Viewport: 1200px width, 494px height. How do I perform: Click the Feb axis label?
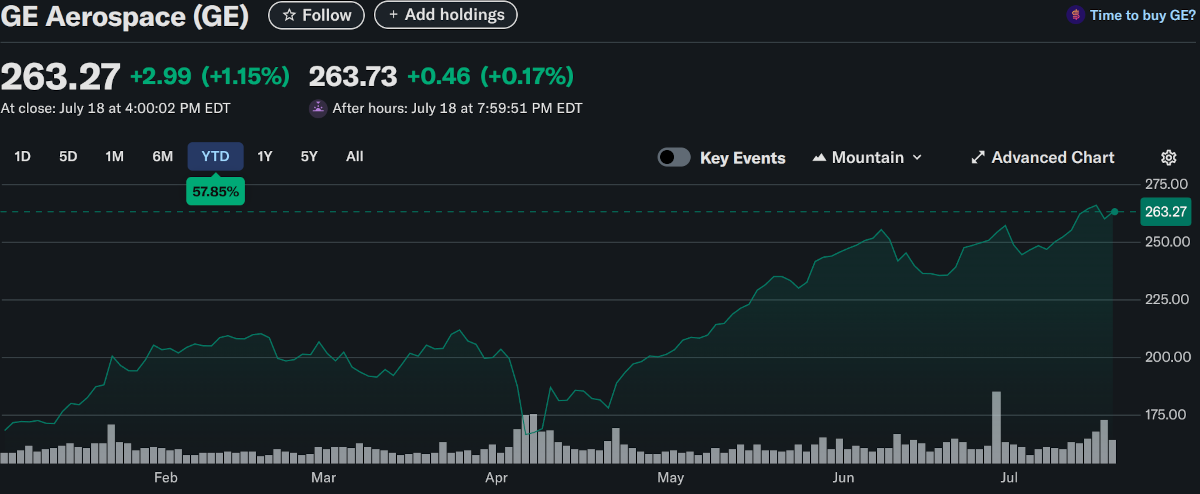click(166, 479)
